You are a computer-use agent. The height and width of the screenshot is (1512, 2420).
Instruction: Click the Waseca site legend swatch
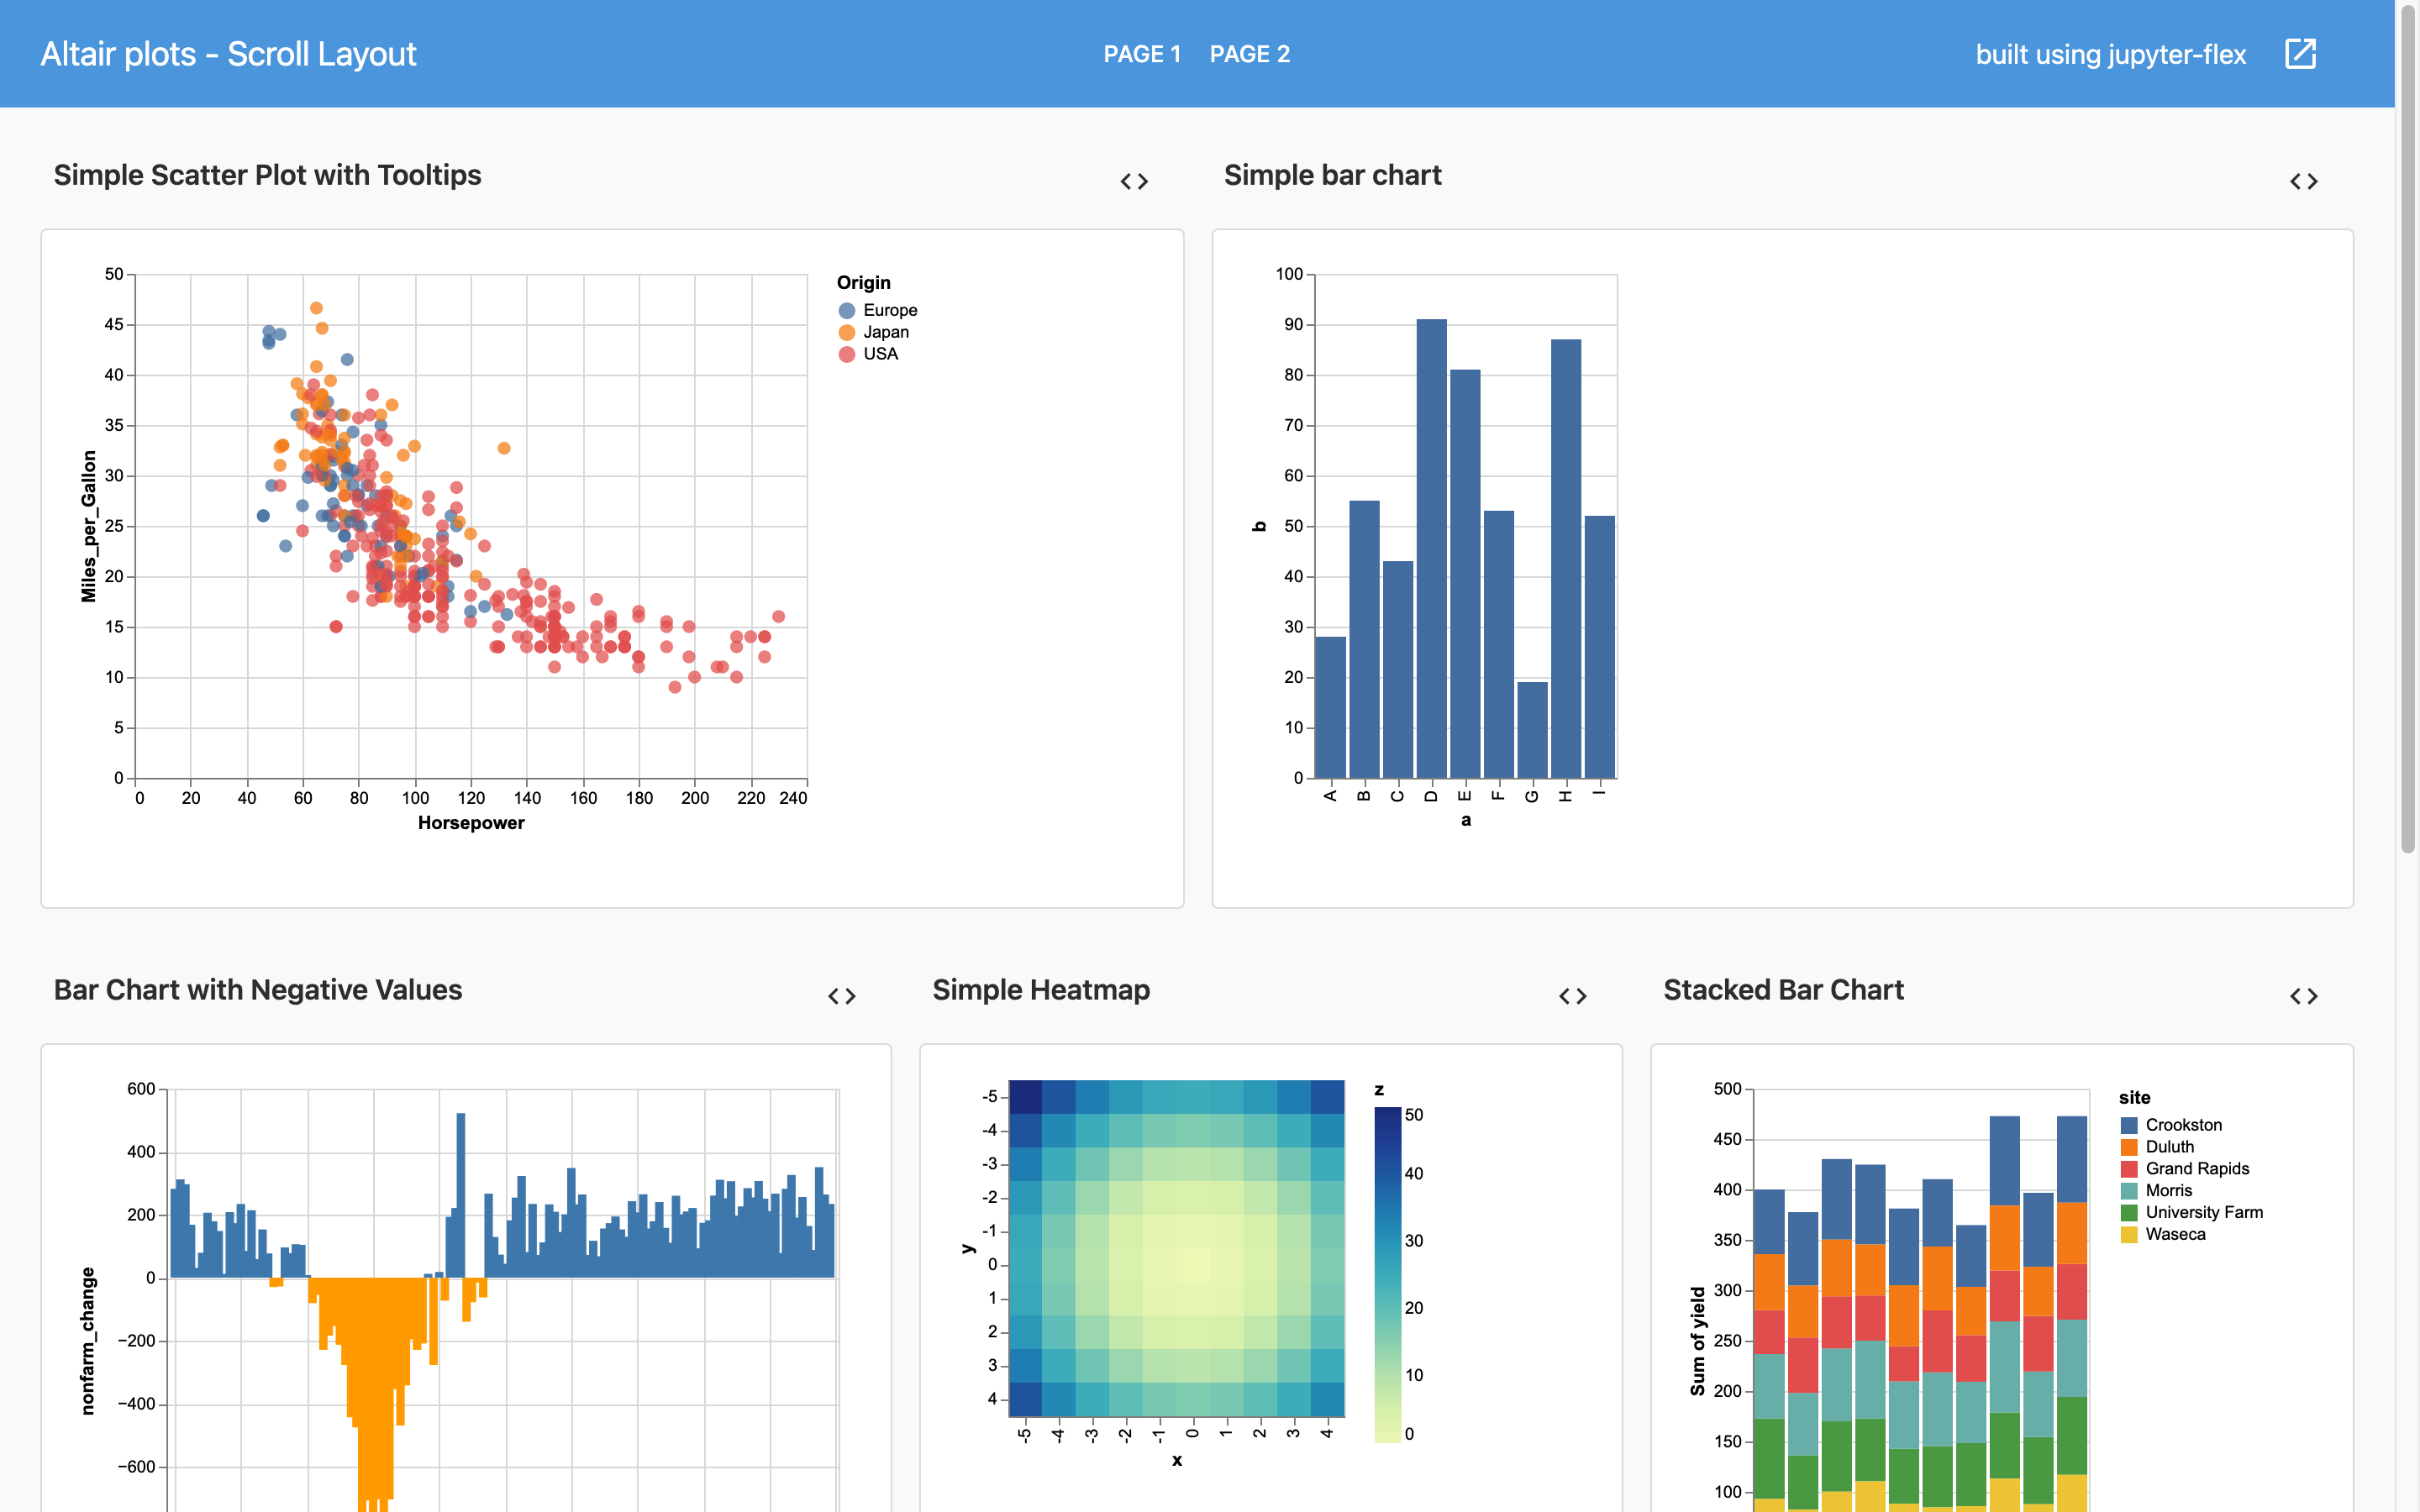[x=2129, y=1235]
